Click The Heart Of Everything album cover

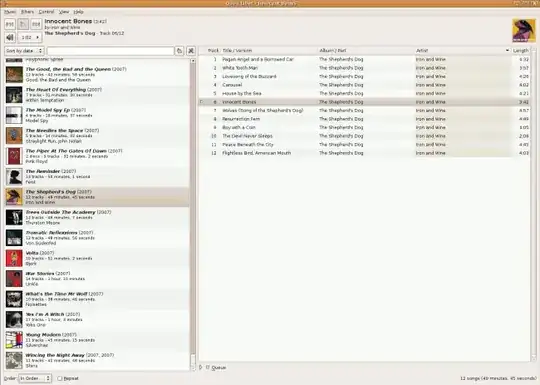coord(14,95)
